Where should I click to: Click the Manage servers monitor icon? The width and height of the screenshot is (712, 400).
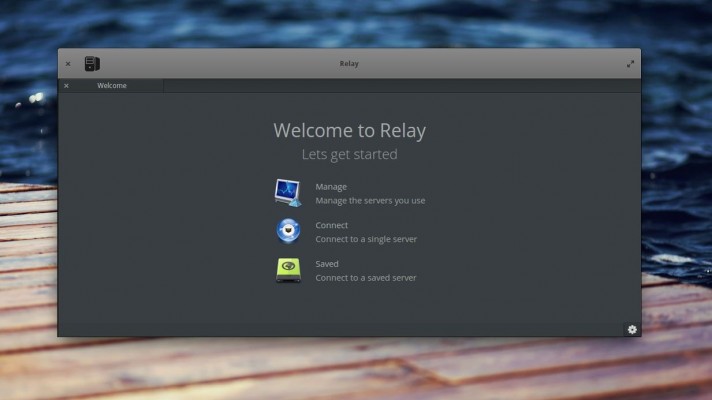coord(288,193)
